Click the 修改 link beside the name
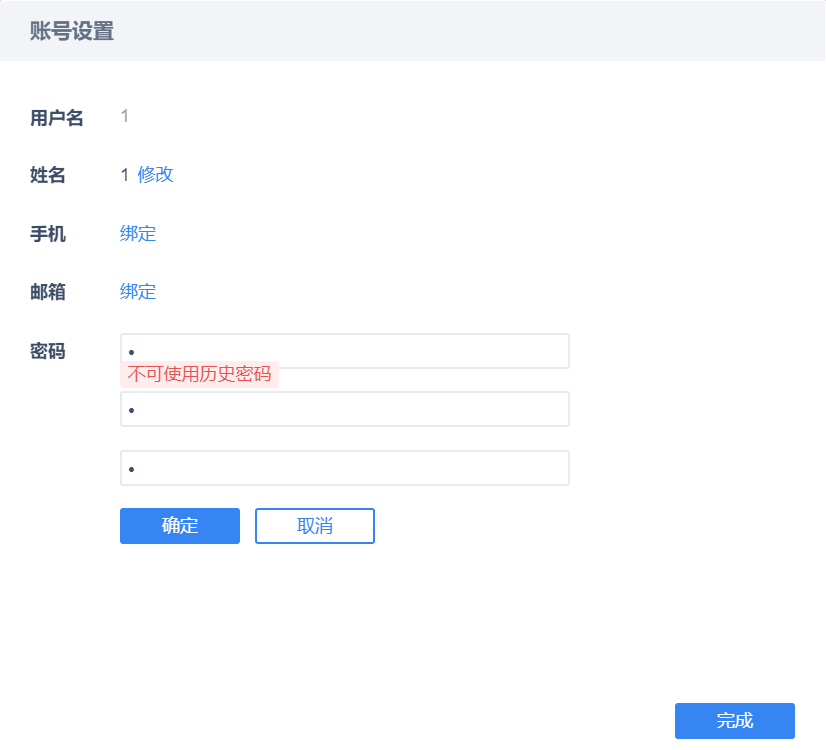 pos(155,175)
